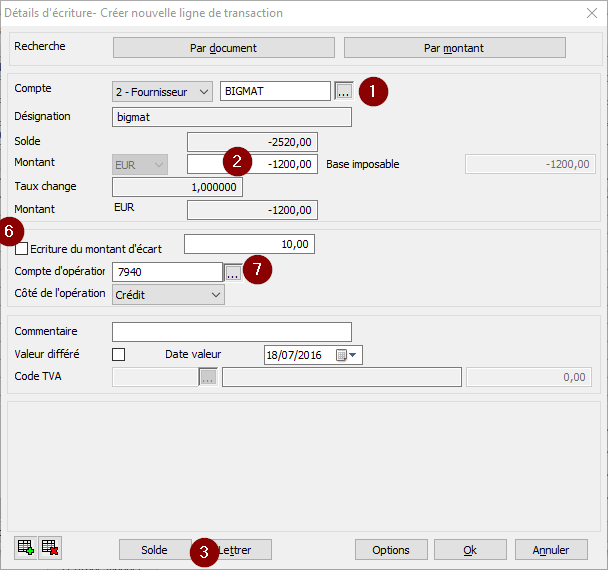The width and height of the screenshot is (608, 570).
Task: Click into the Commentaire text field
Action: 231,331
